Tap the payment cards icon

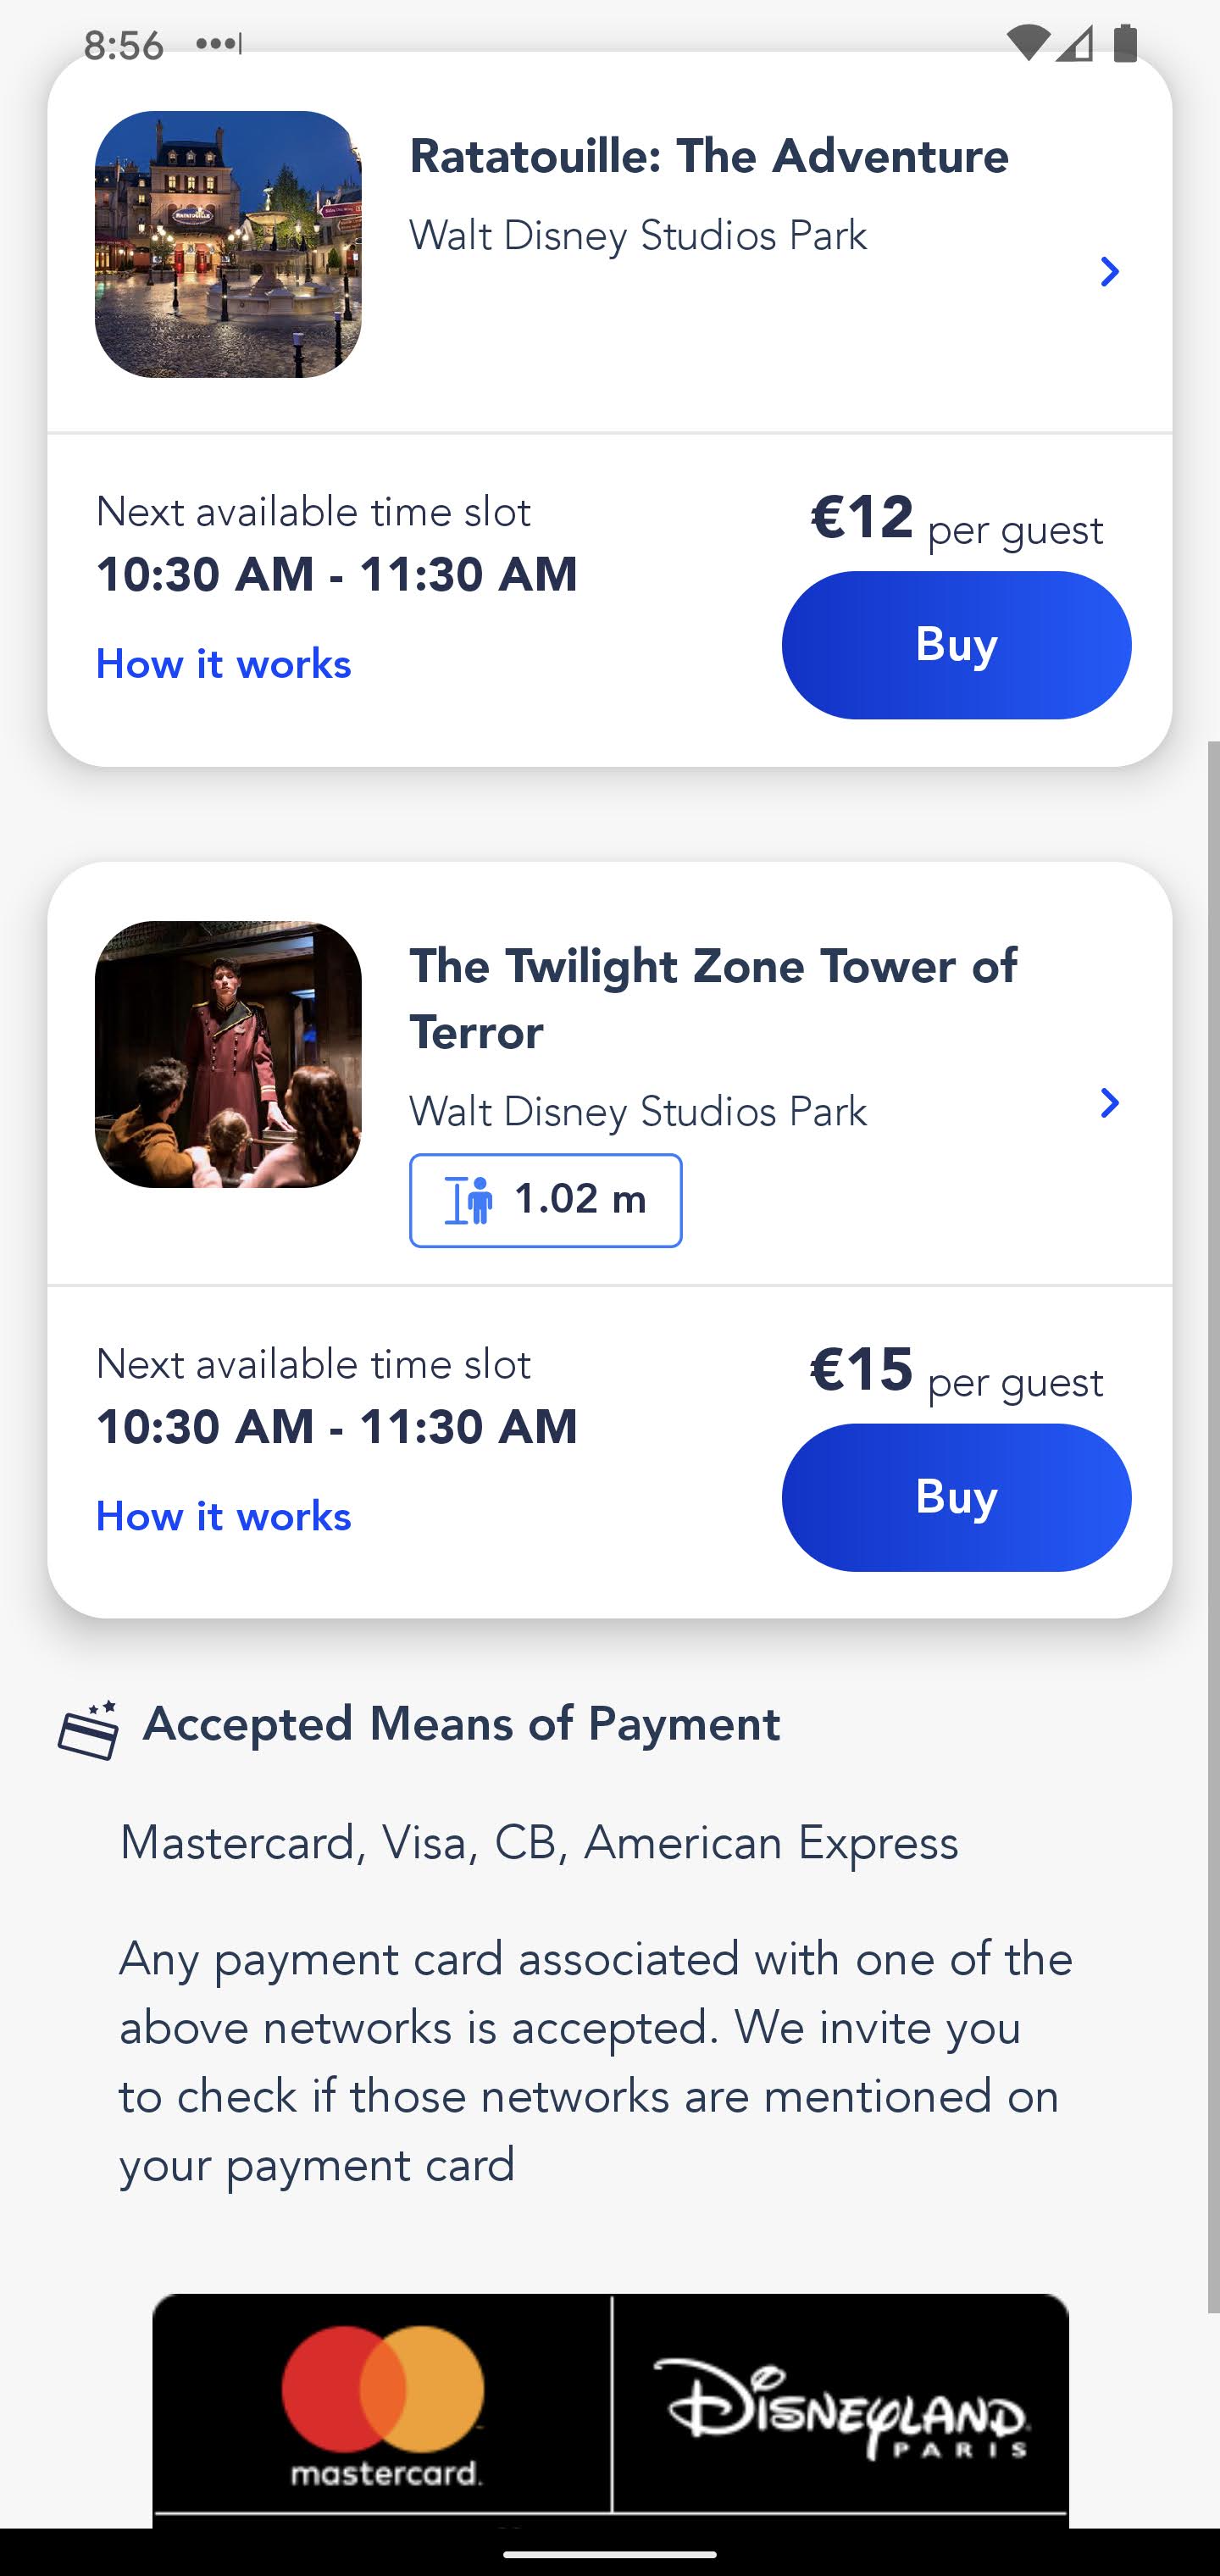coord(88,1731)
